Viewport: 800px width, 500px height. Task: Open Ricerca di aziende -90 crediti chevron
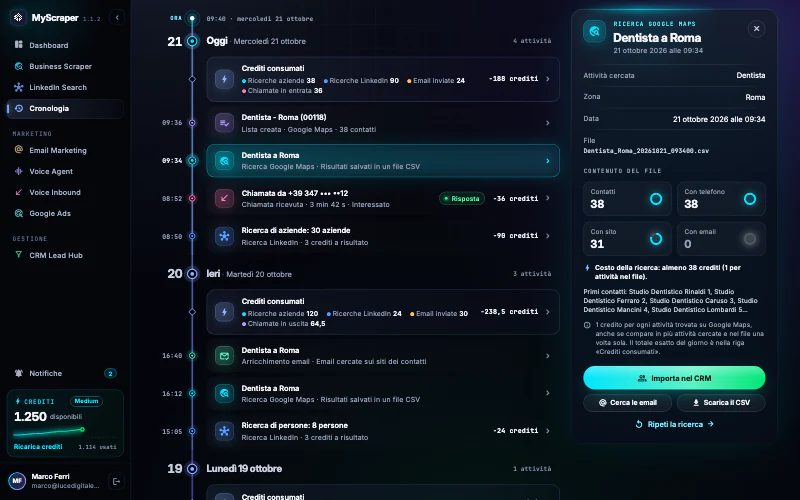click(547, 236)
